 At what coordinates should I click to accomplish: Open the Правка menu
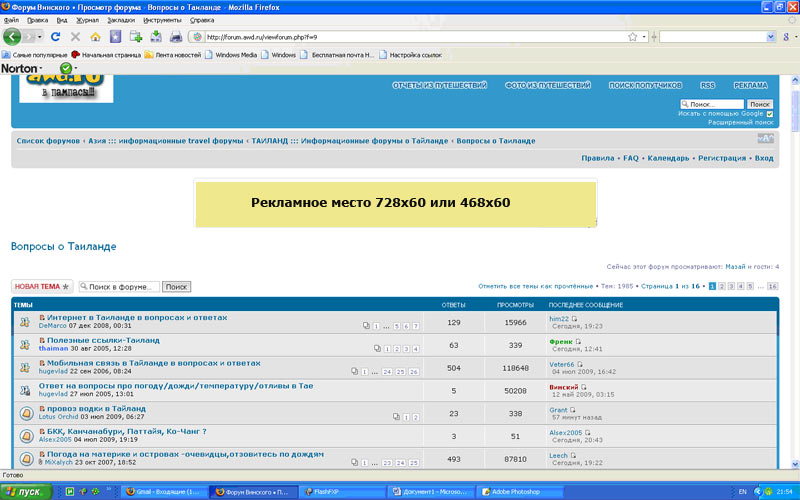click(38, 20)
